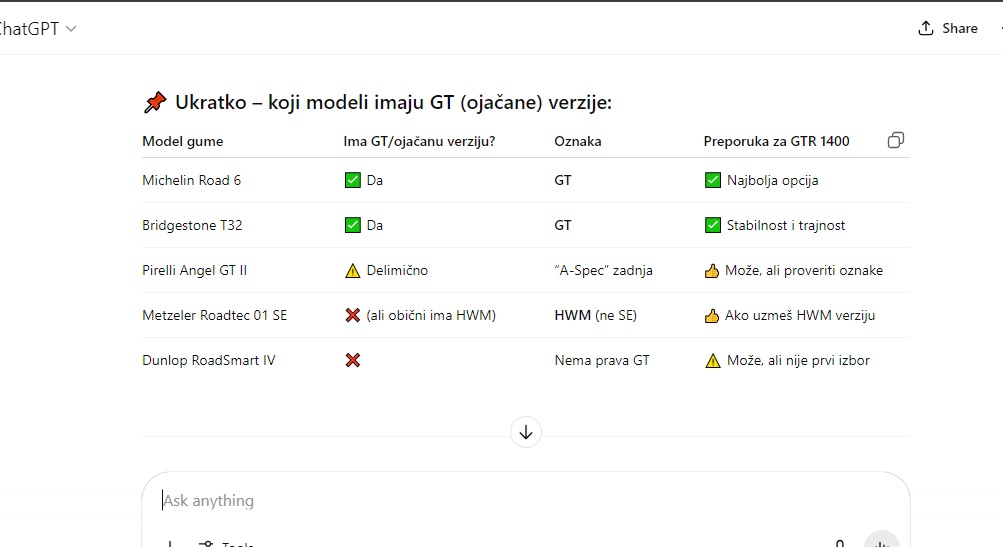The width and height of the screenshot is (1003, 547).
Task: Click 'Da' in the Bridgestone T32 row
Action: click(374, 225)
